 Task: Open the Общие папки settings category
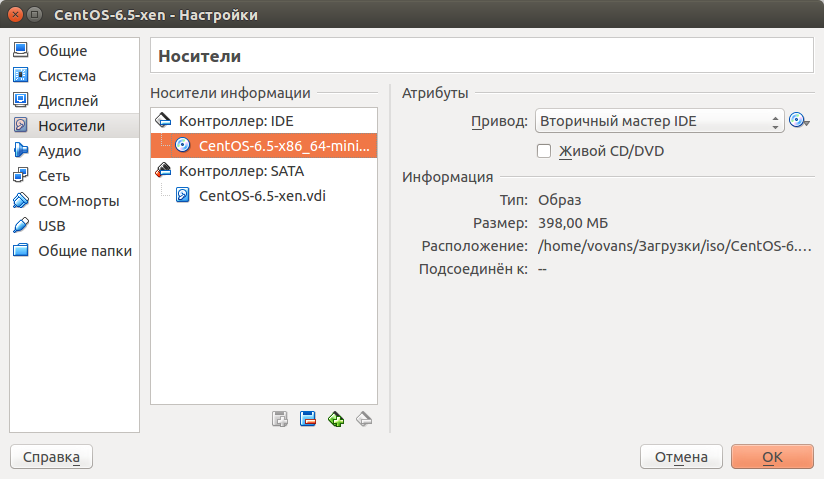74,251
